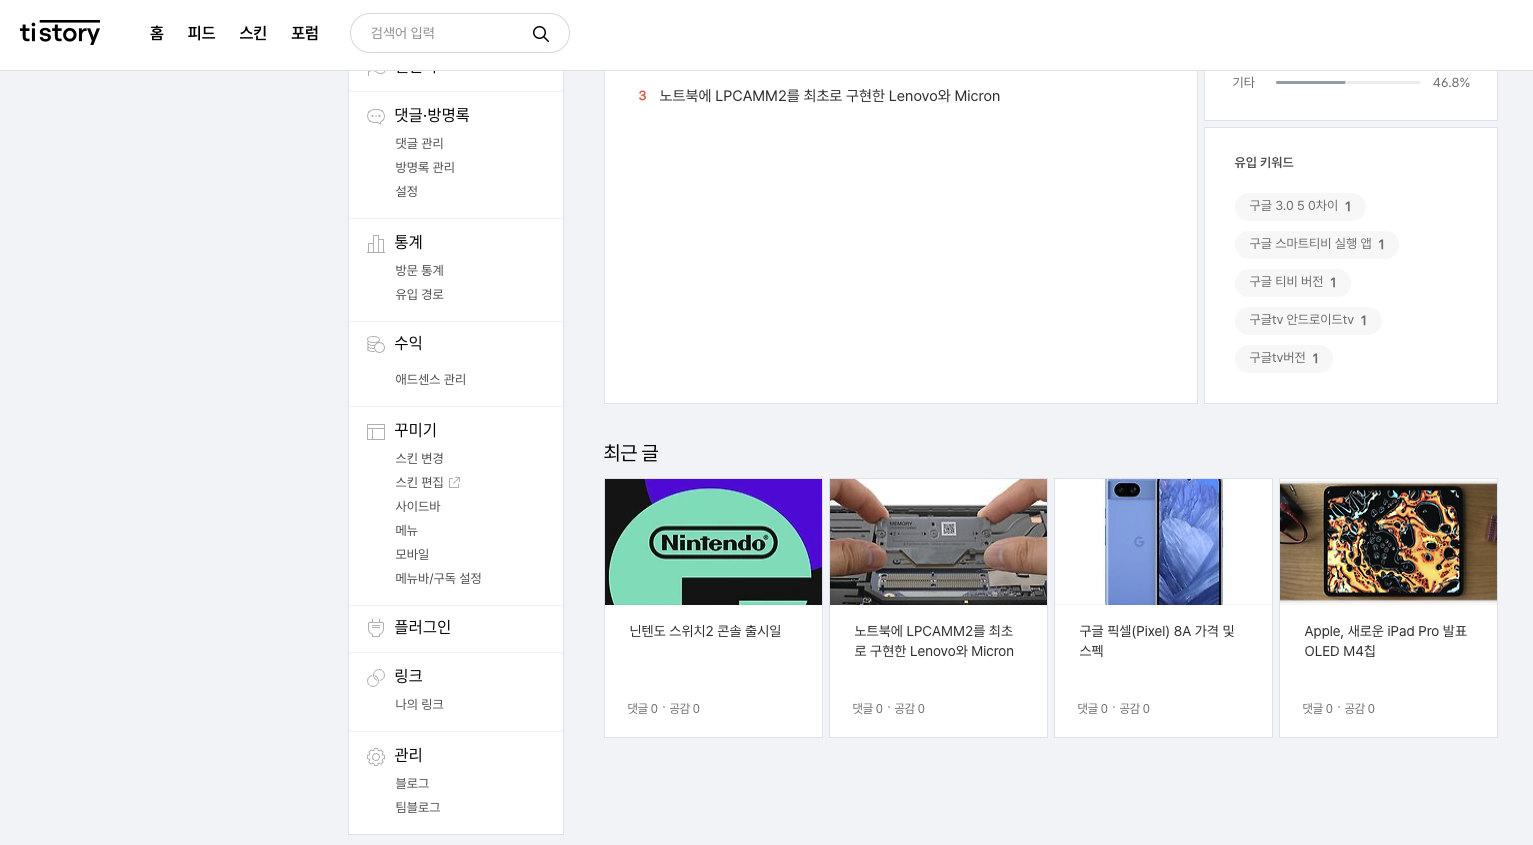
Task: Open 블로그 management page
Action: pyautogui.click(x=412, y=783)
